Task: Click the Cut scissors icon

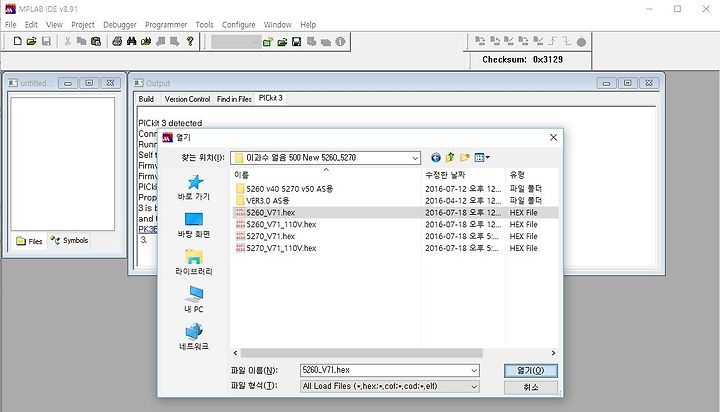Action: click(x=68, y=41)
